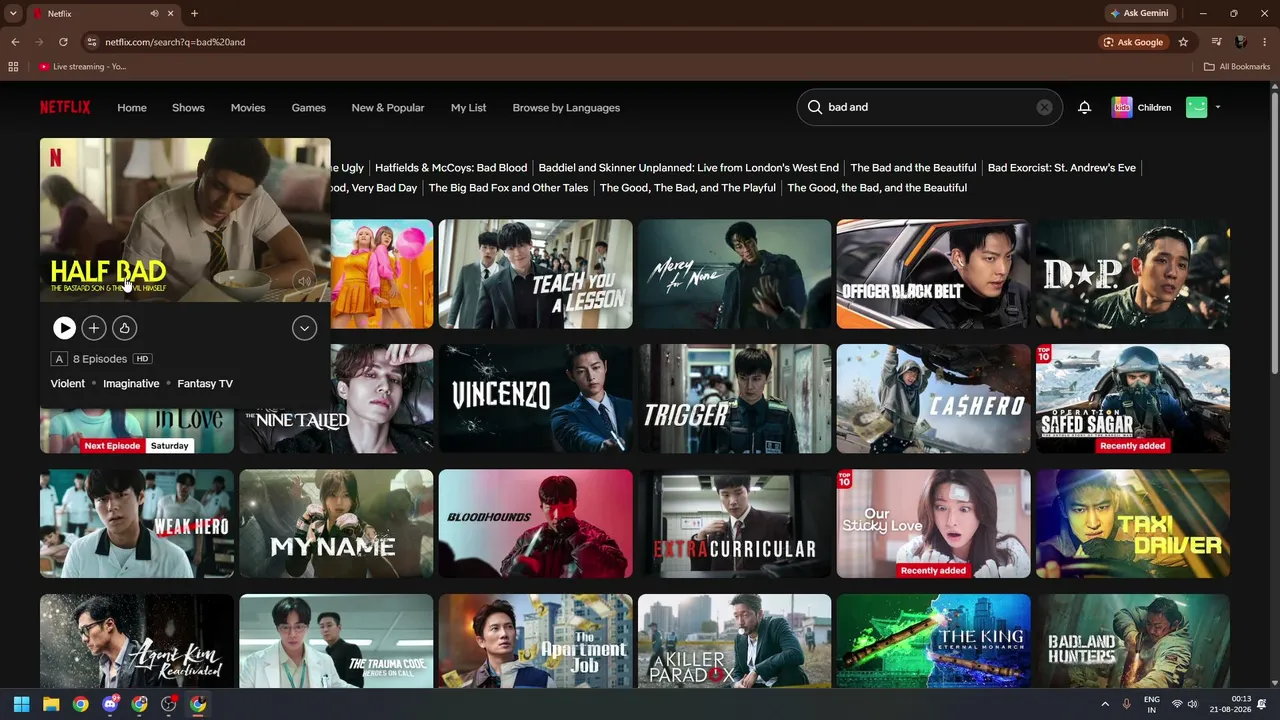This screenshot has height=720, width=1280.
Task: Select the Extracurricular thumbnail
Action: click(734, 524)
